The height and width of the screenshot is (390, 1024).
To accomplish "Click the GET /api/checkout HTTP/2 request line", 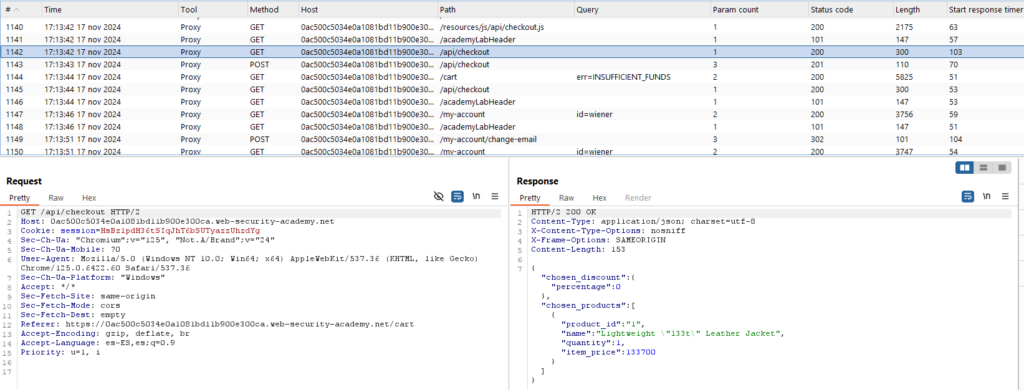I will [x=80, y=212].
